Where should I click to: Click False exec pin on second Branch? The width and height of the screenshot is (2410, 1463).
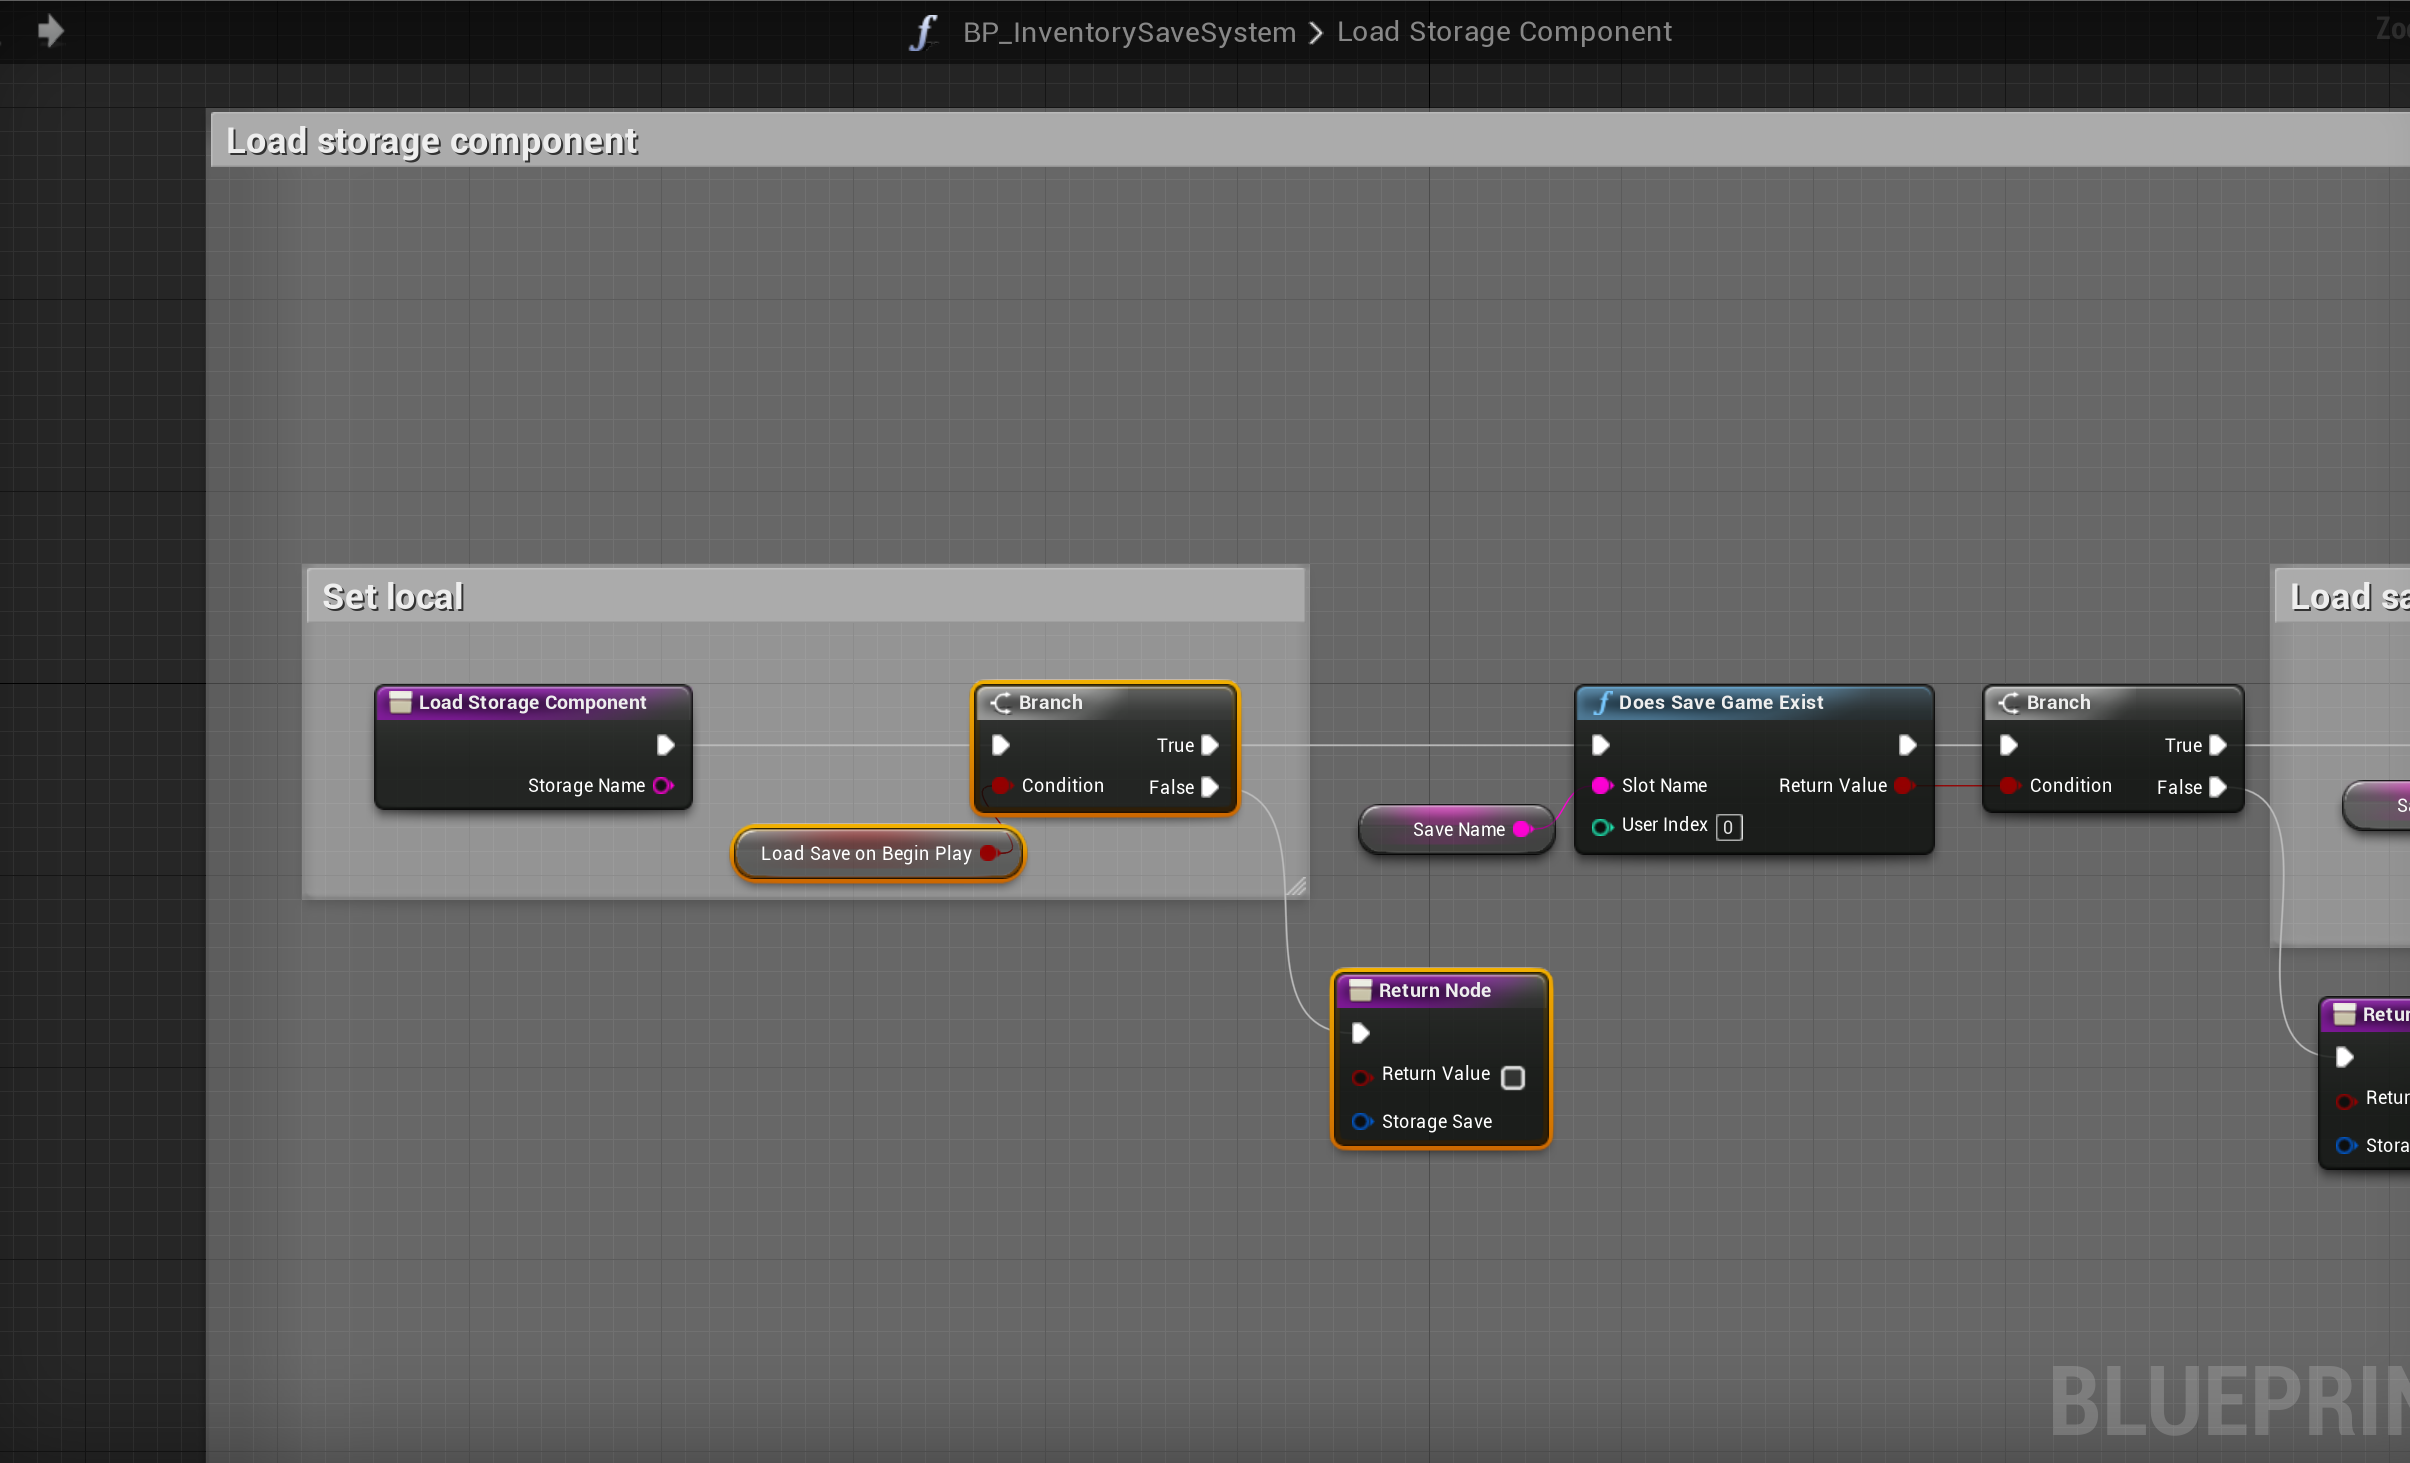[2218, 787]
